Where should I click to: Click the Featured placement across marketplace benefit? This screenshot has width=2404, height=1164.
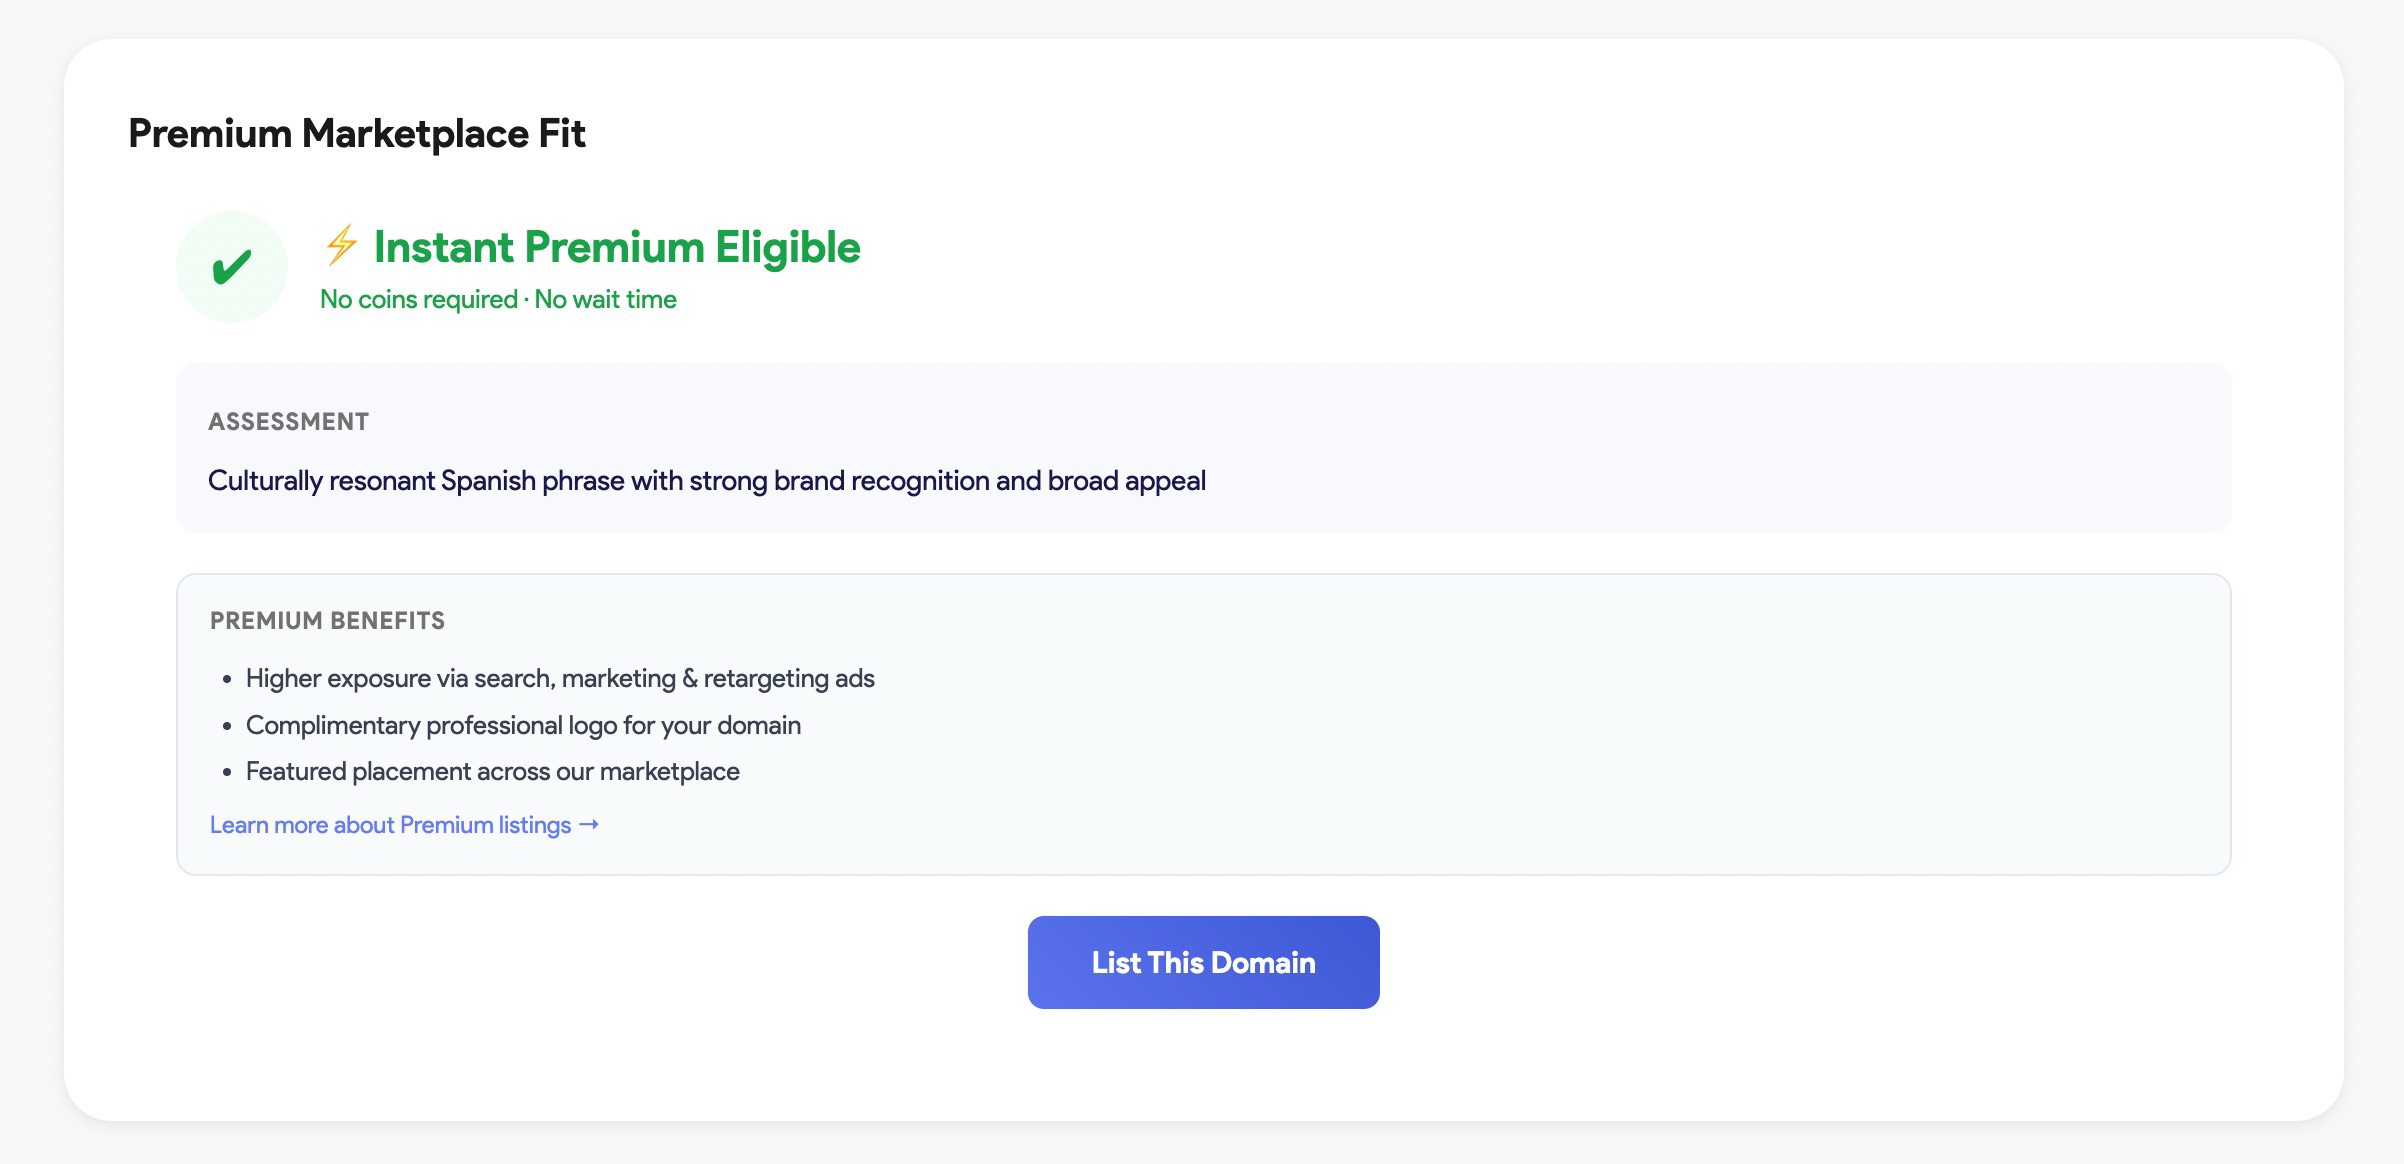[x=492, y=772]
